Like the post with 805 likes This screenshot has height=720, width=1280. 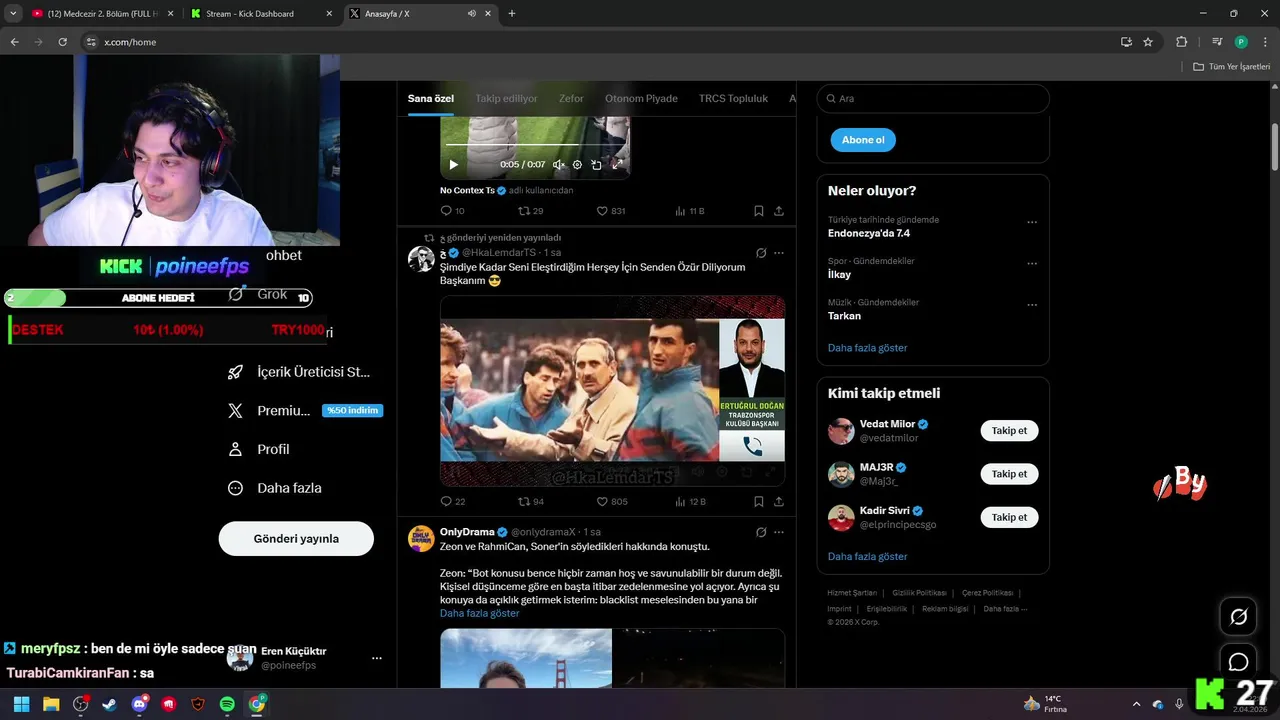point(611,502)
